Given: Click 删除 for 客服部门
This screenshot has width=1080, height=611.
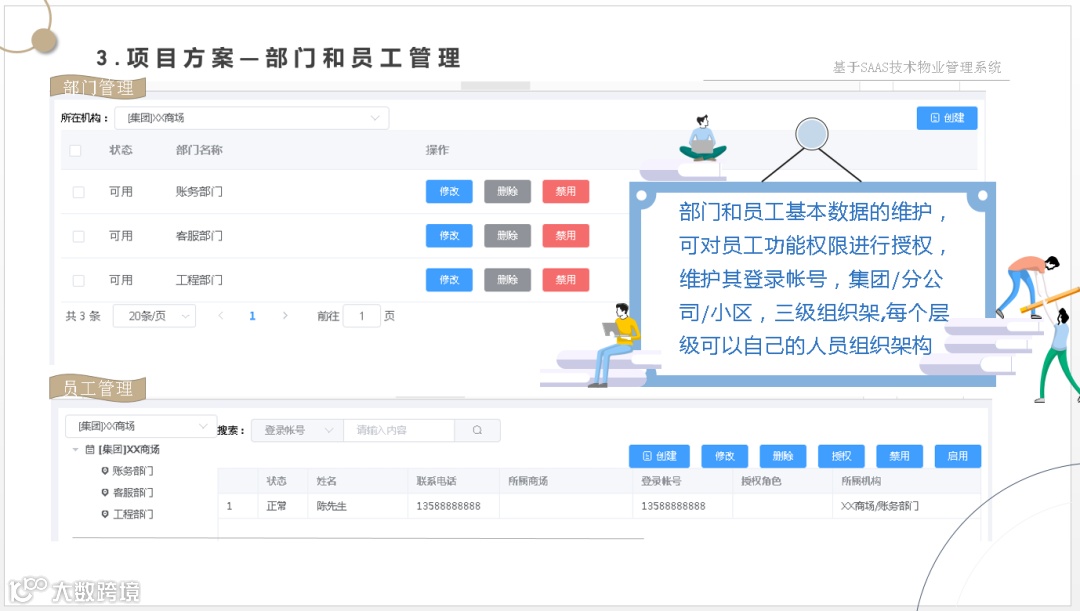Looking at the screenshot, I should [508, 236].
